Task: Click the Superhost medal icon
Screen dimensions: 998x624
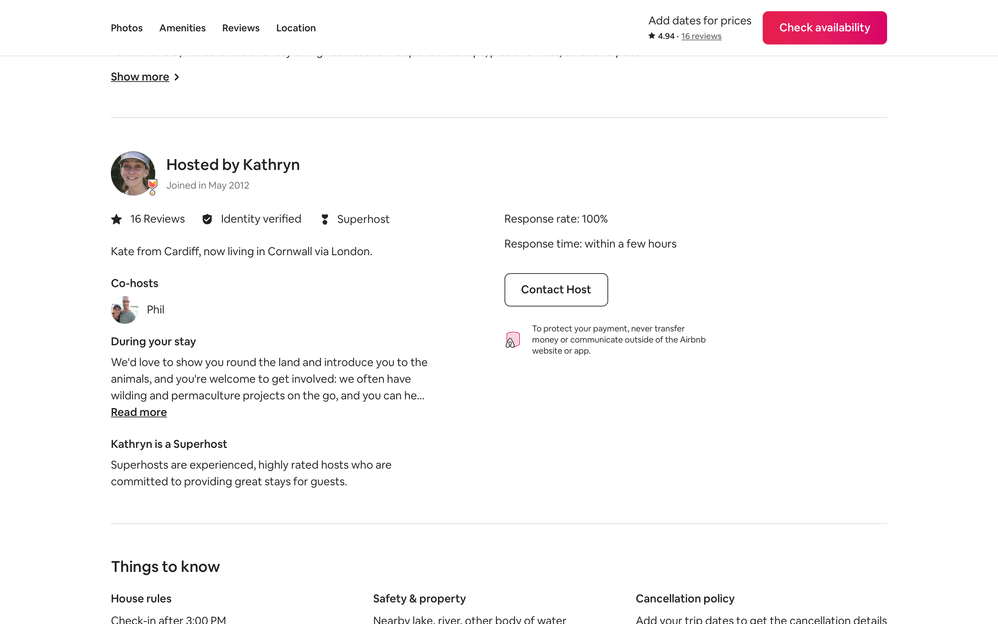Action: [325, 219]
